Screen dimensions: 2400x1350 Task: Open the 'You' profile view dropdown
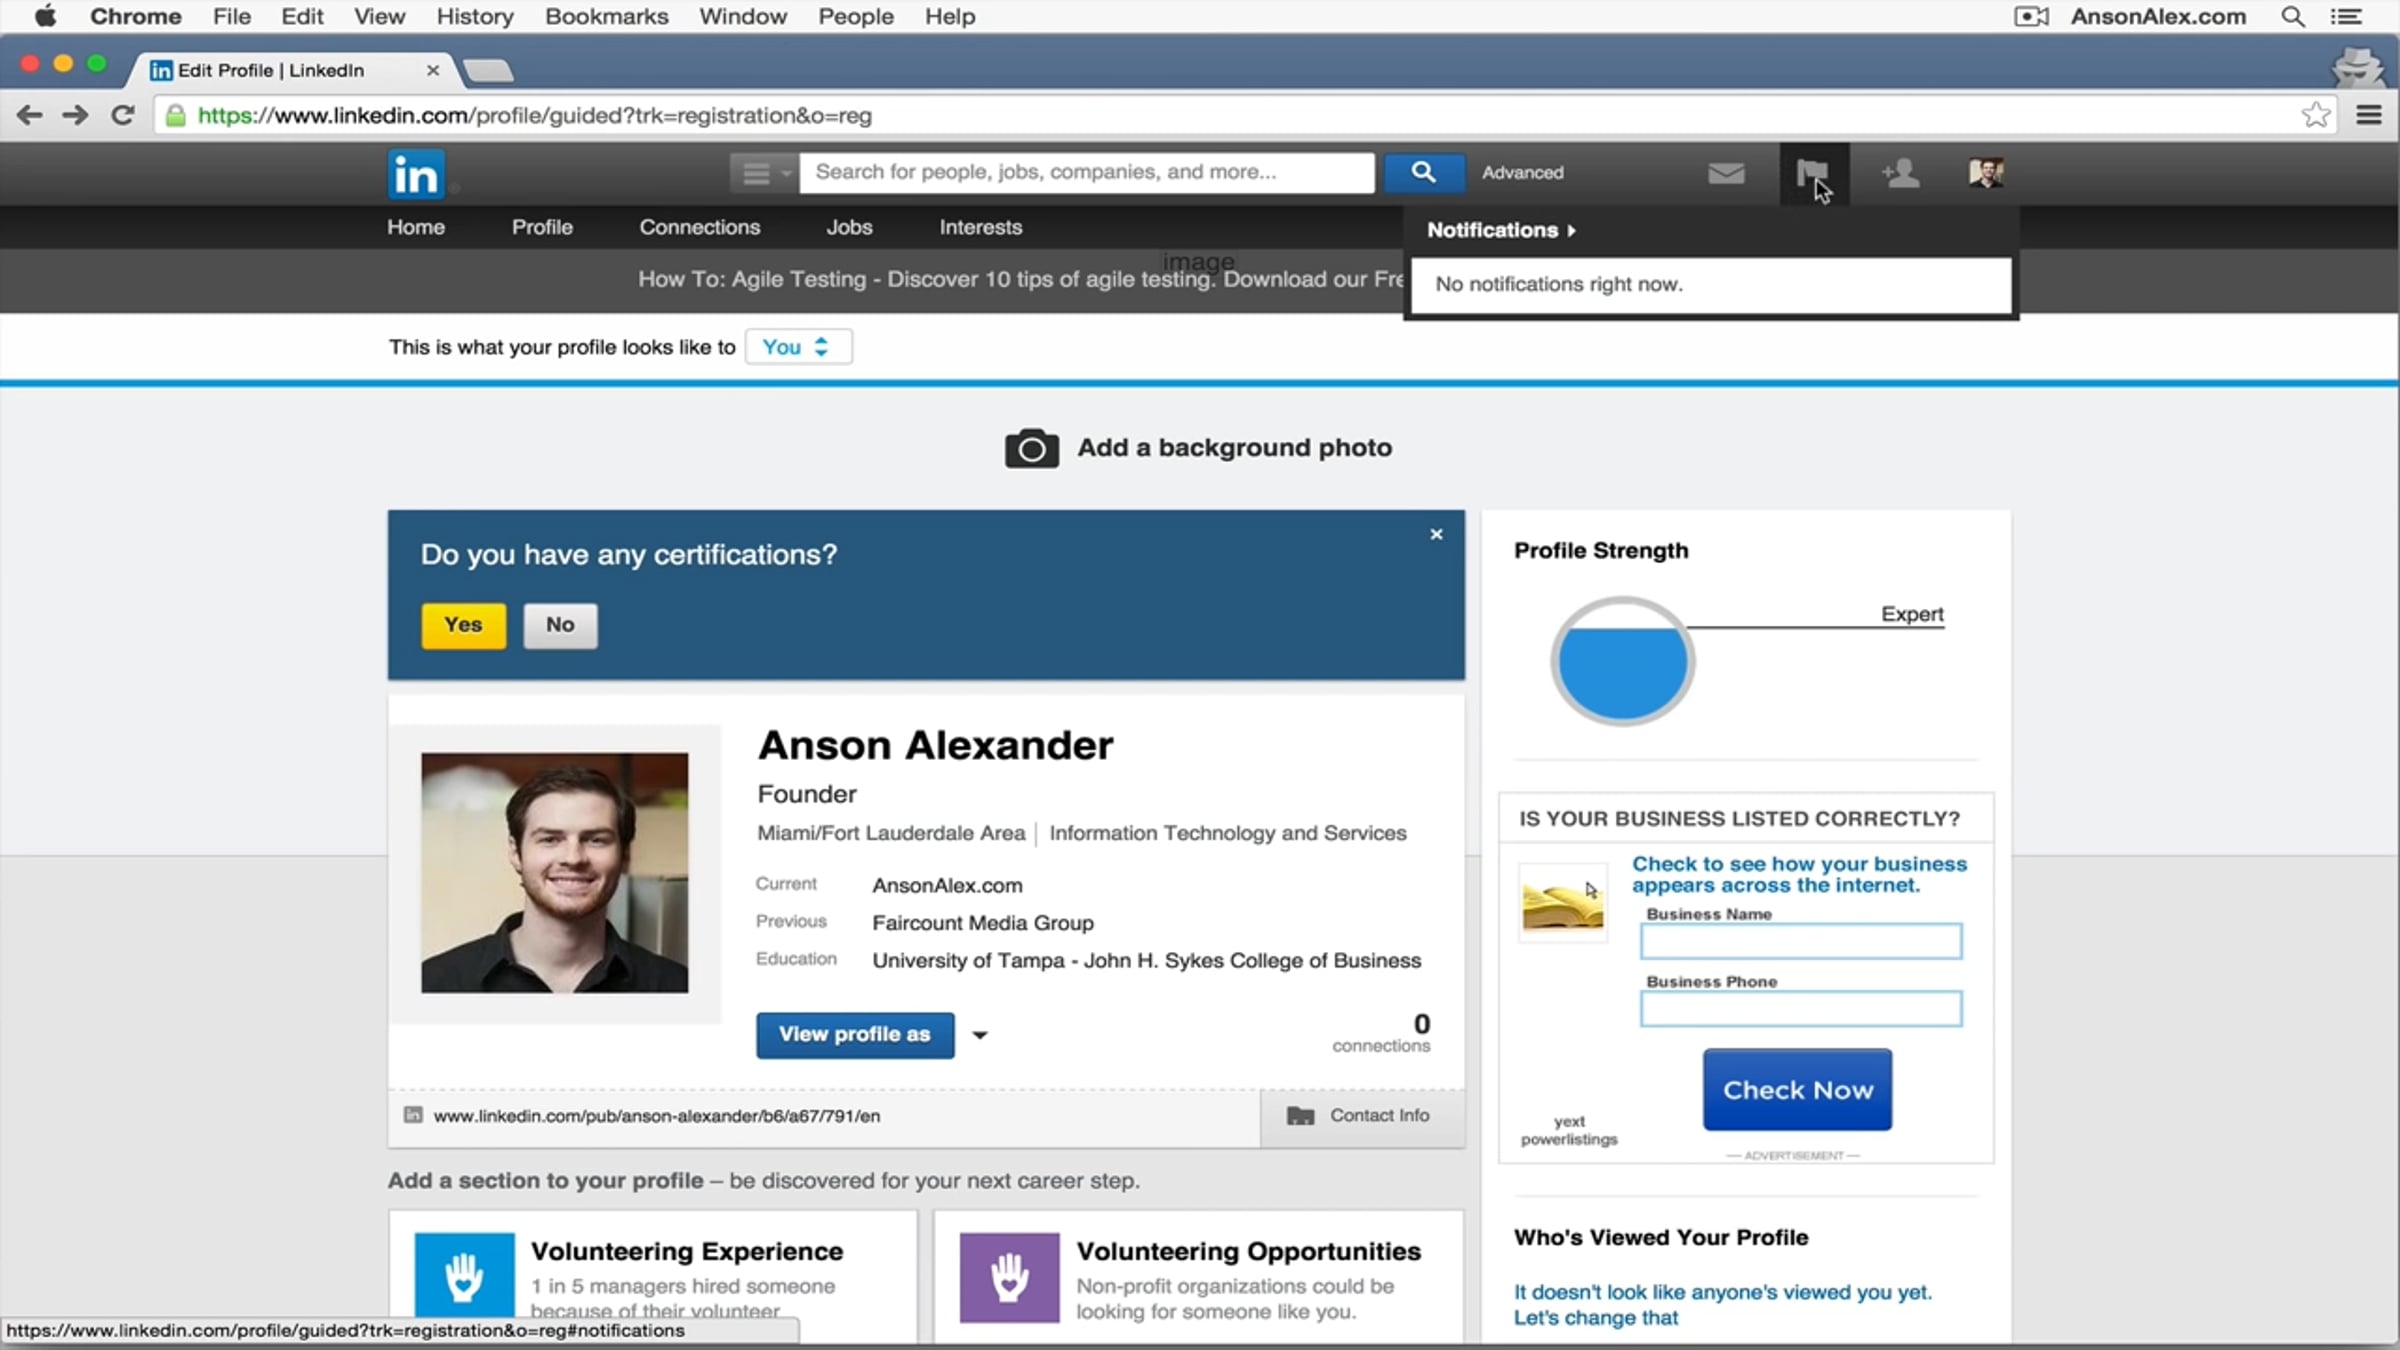797,347
